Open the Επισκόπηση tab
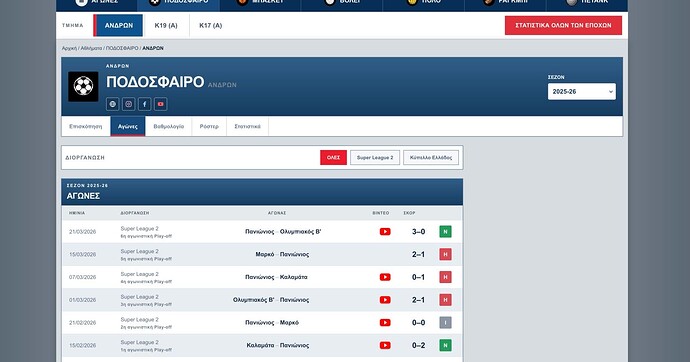The image size is (690, 362). coord(86,127)
